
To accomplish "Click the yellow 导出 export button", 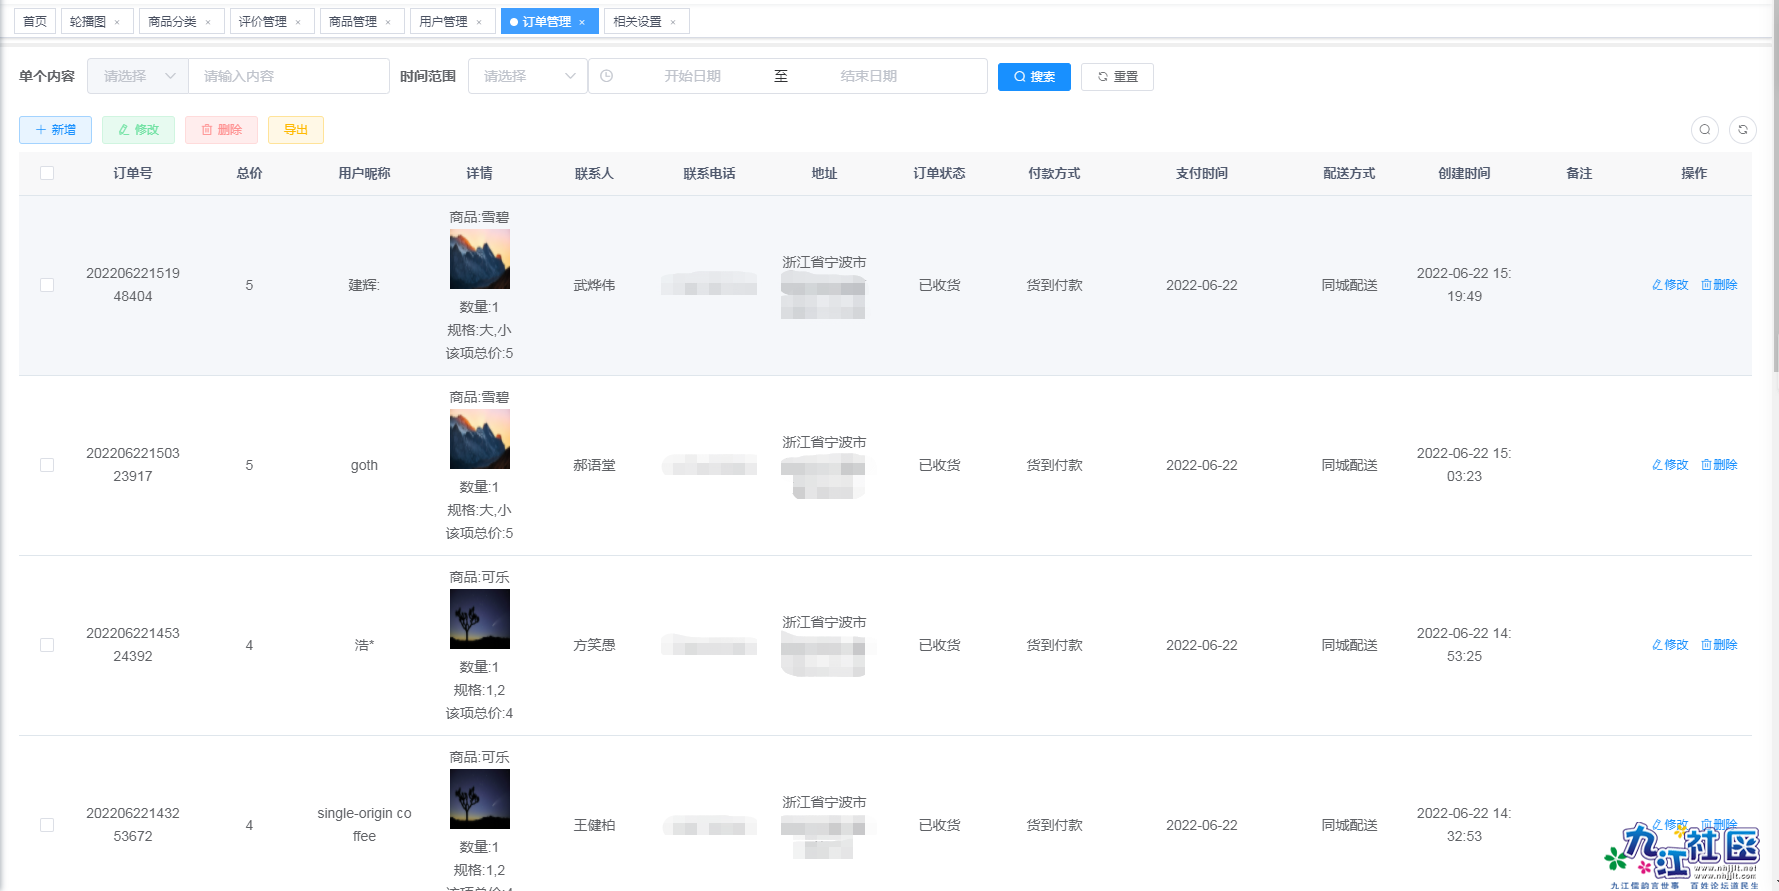I will [x=296, y=130].
